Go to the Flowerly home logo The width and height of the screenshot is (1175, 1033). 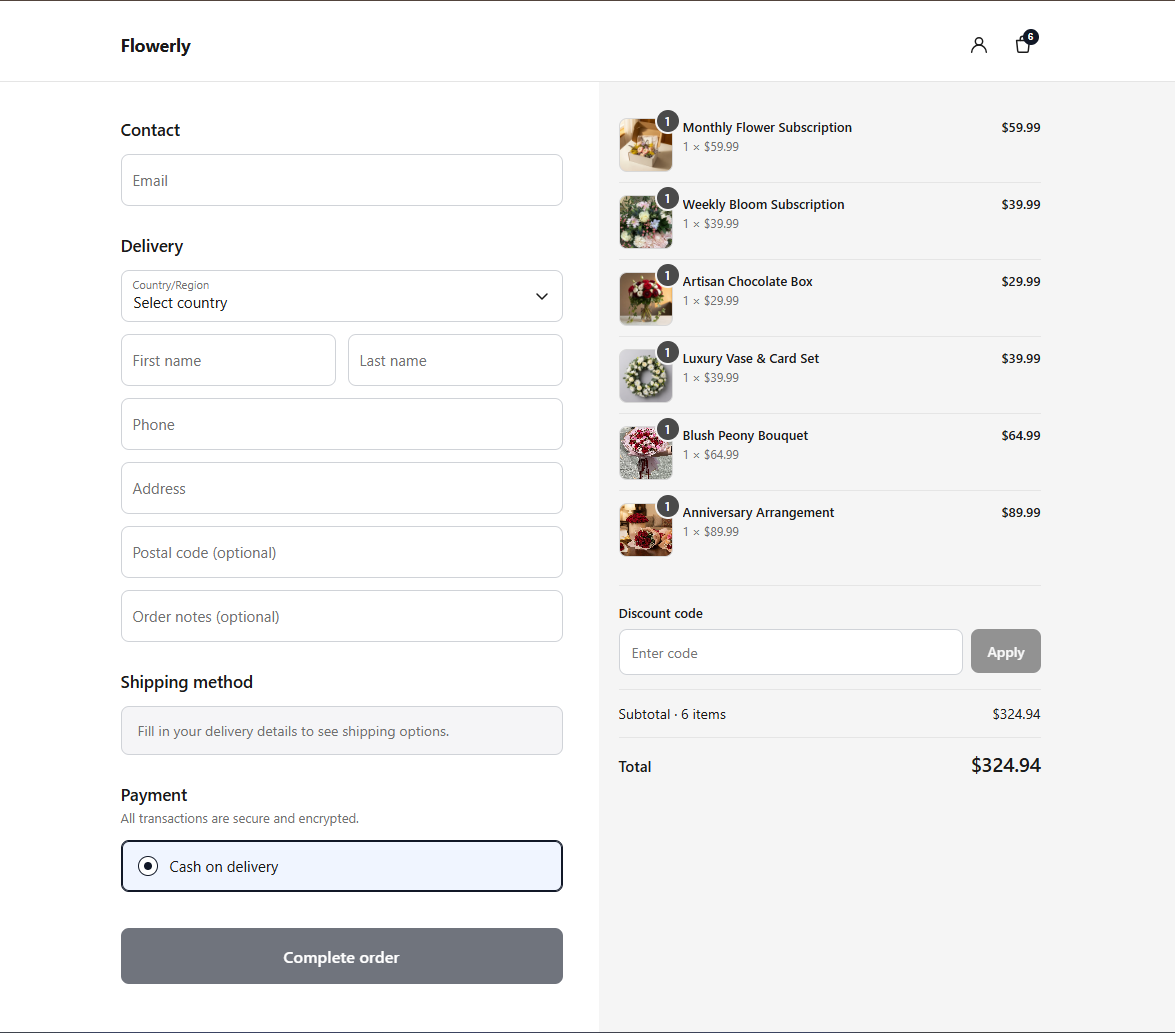click(155, 46)
